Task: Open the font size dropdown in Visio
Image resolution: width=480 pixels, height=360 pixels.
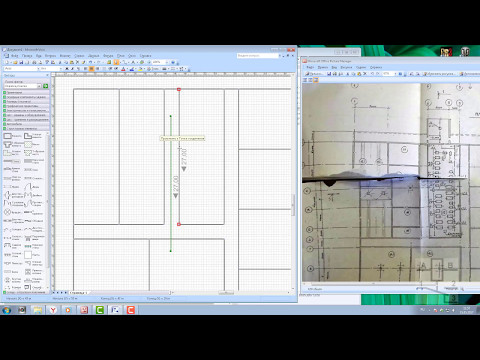Action: pos(61,68)
